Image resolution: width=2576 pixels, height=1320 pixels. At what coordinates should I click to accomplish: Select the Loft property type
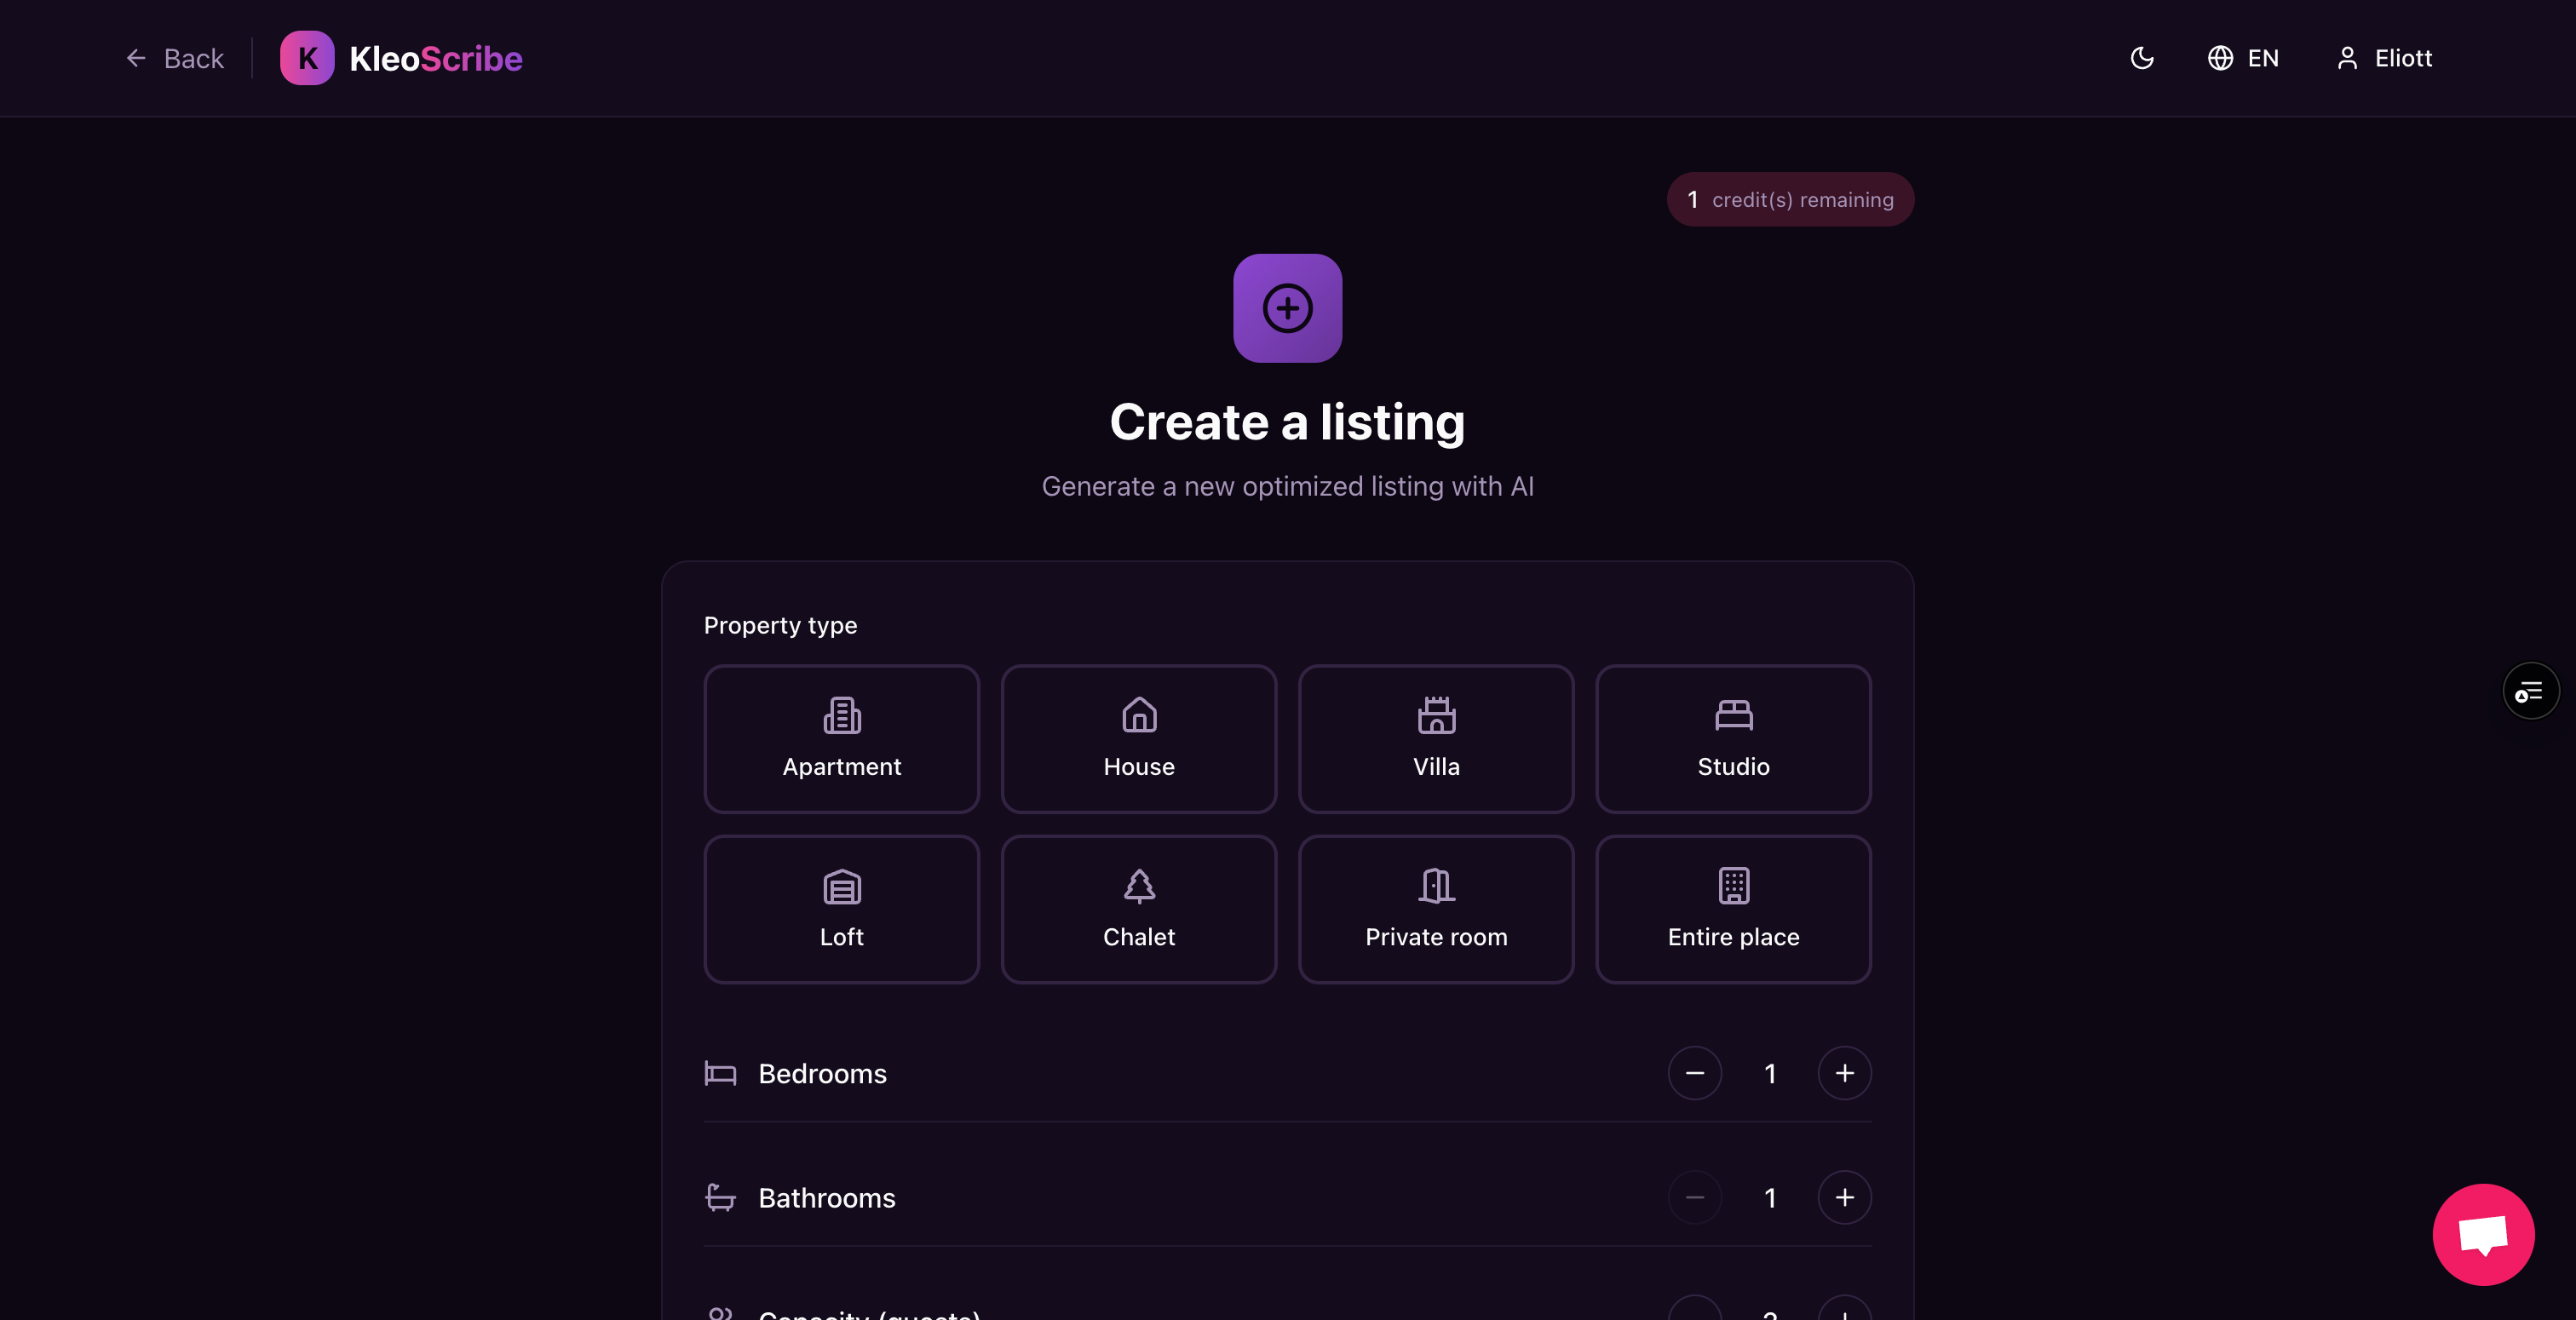[841, 909]
